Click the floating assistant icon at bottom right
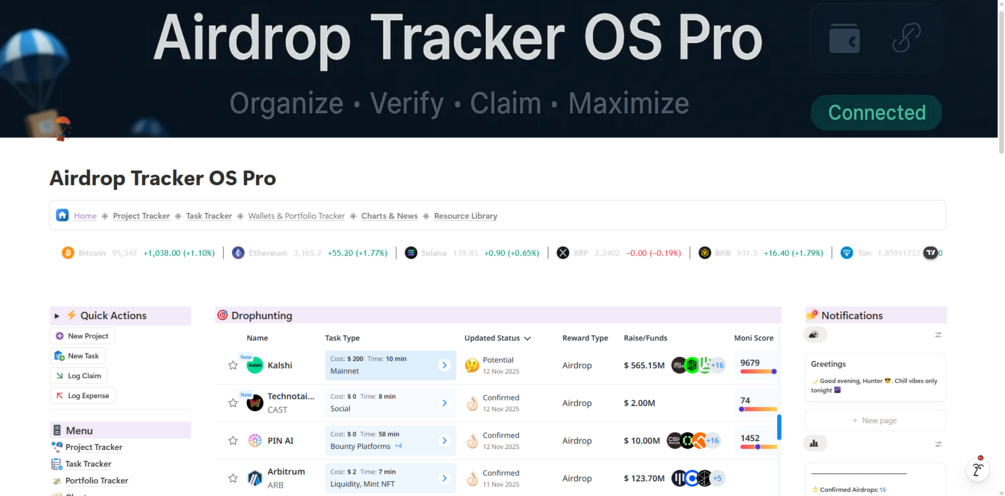1005x496 pixels. click(x=978, y=468)
